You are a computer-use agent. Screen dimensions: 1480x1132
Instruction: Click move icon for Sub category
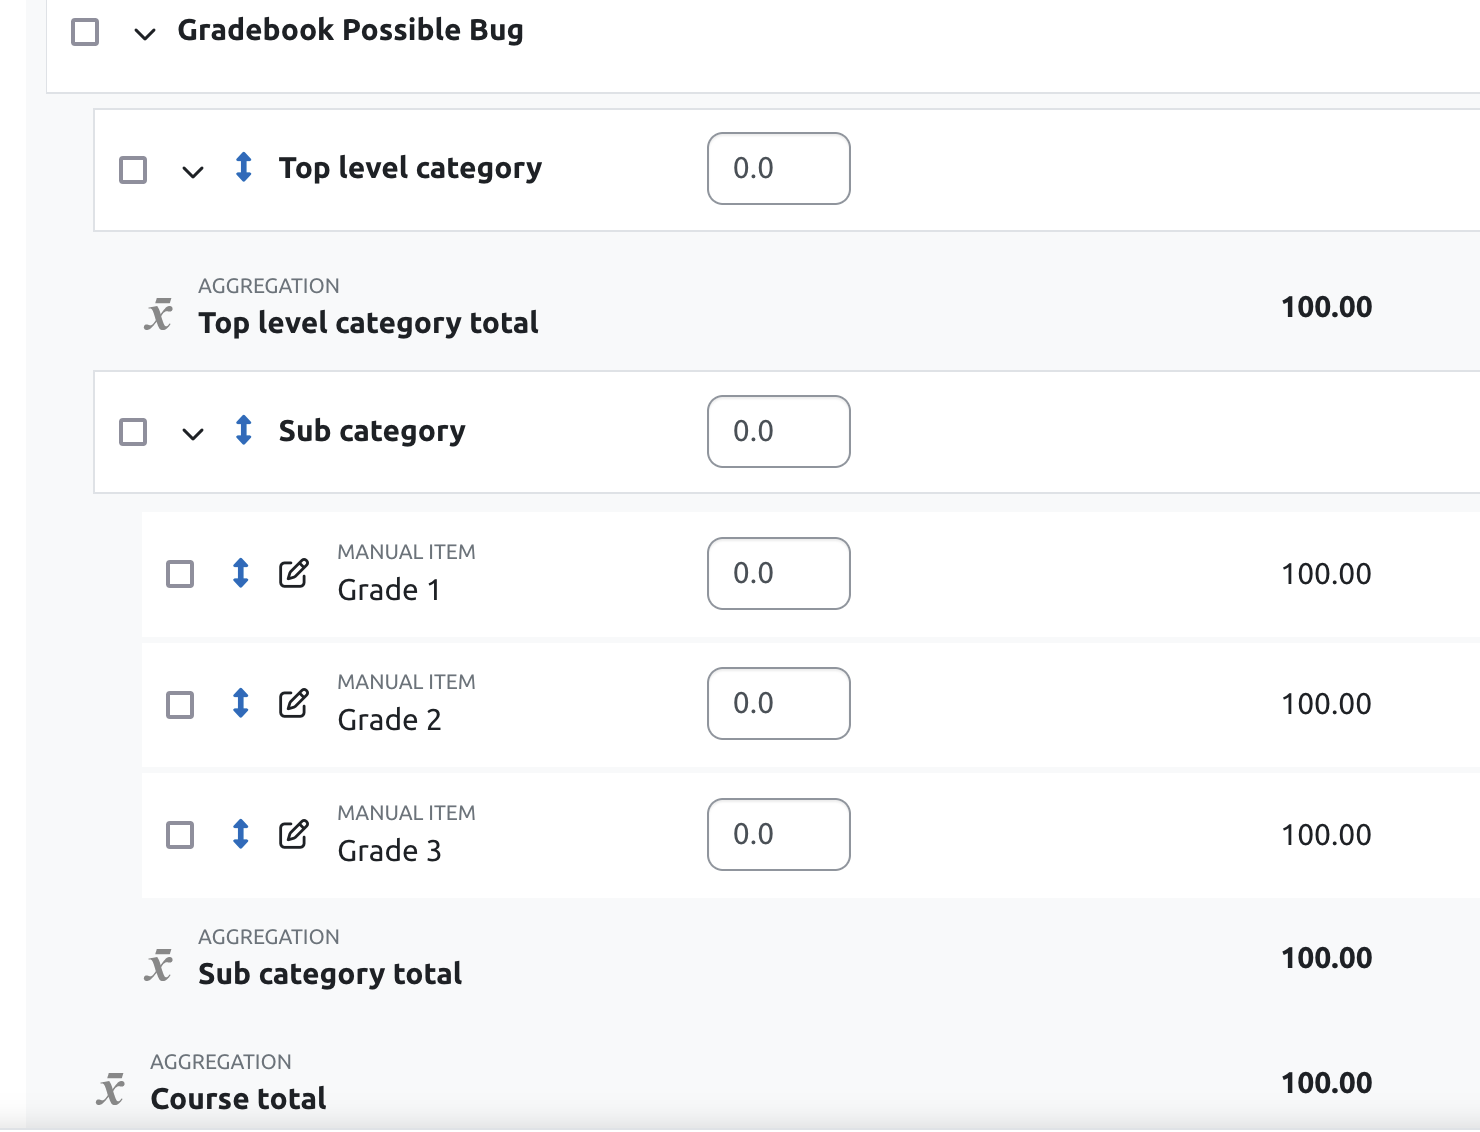[x=243, y=430]
